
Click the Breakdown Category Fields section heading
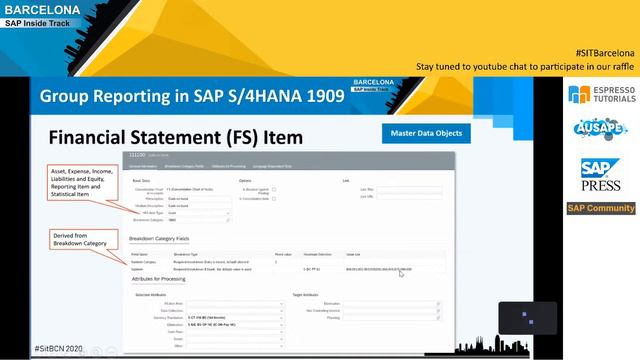(x=159, y=238)
